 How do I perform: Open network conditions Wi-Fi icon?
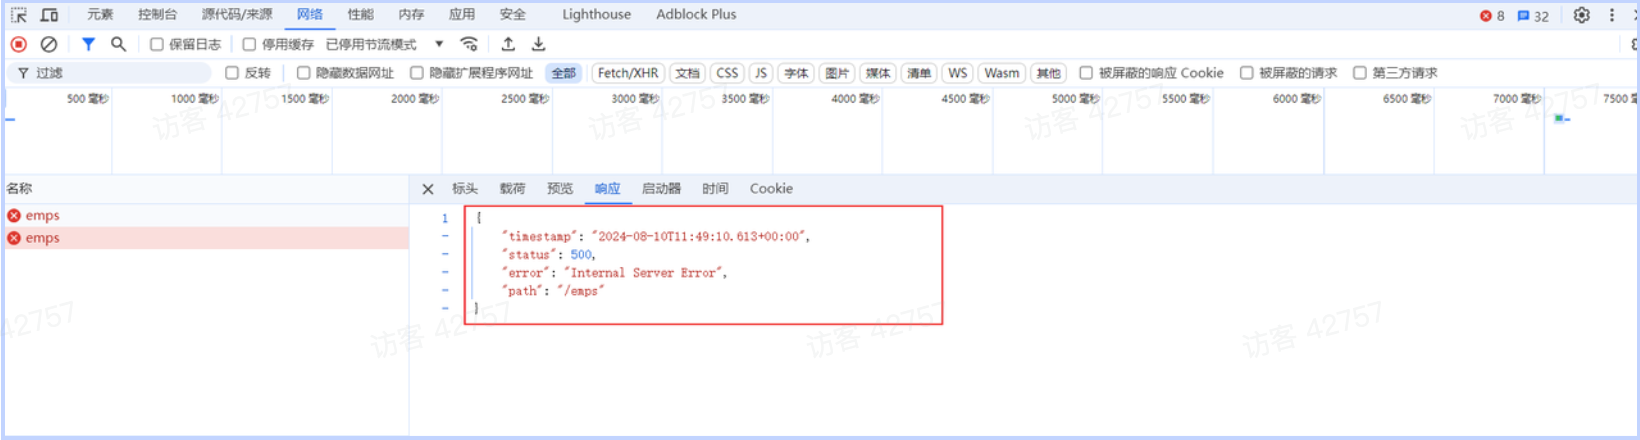[468, 44]
